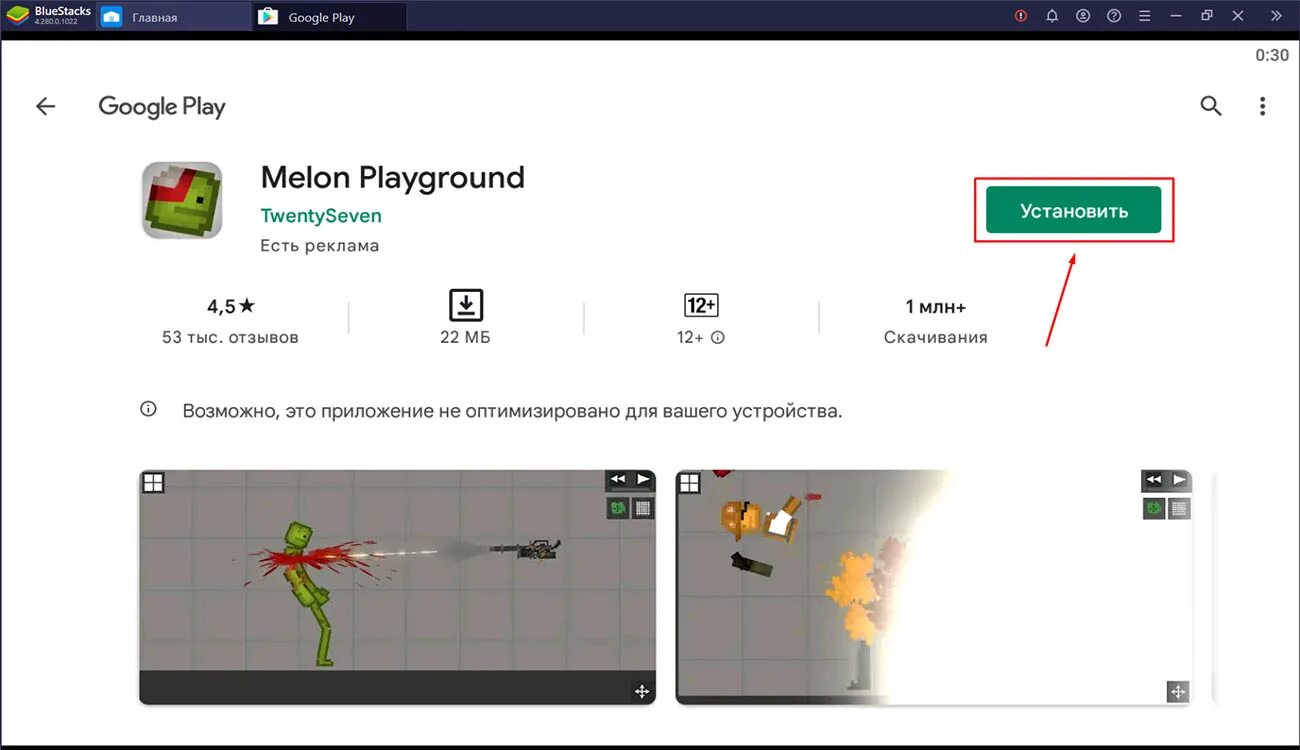
Task: Click the app size download icon showing 22 MB
Action: (x=465, y=305)
